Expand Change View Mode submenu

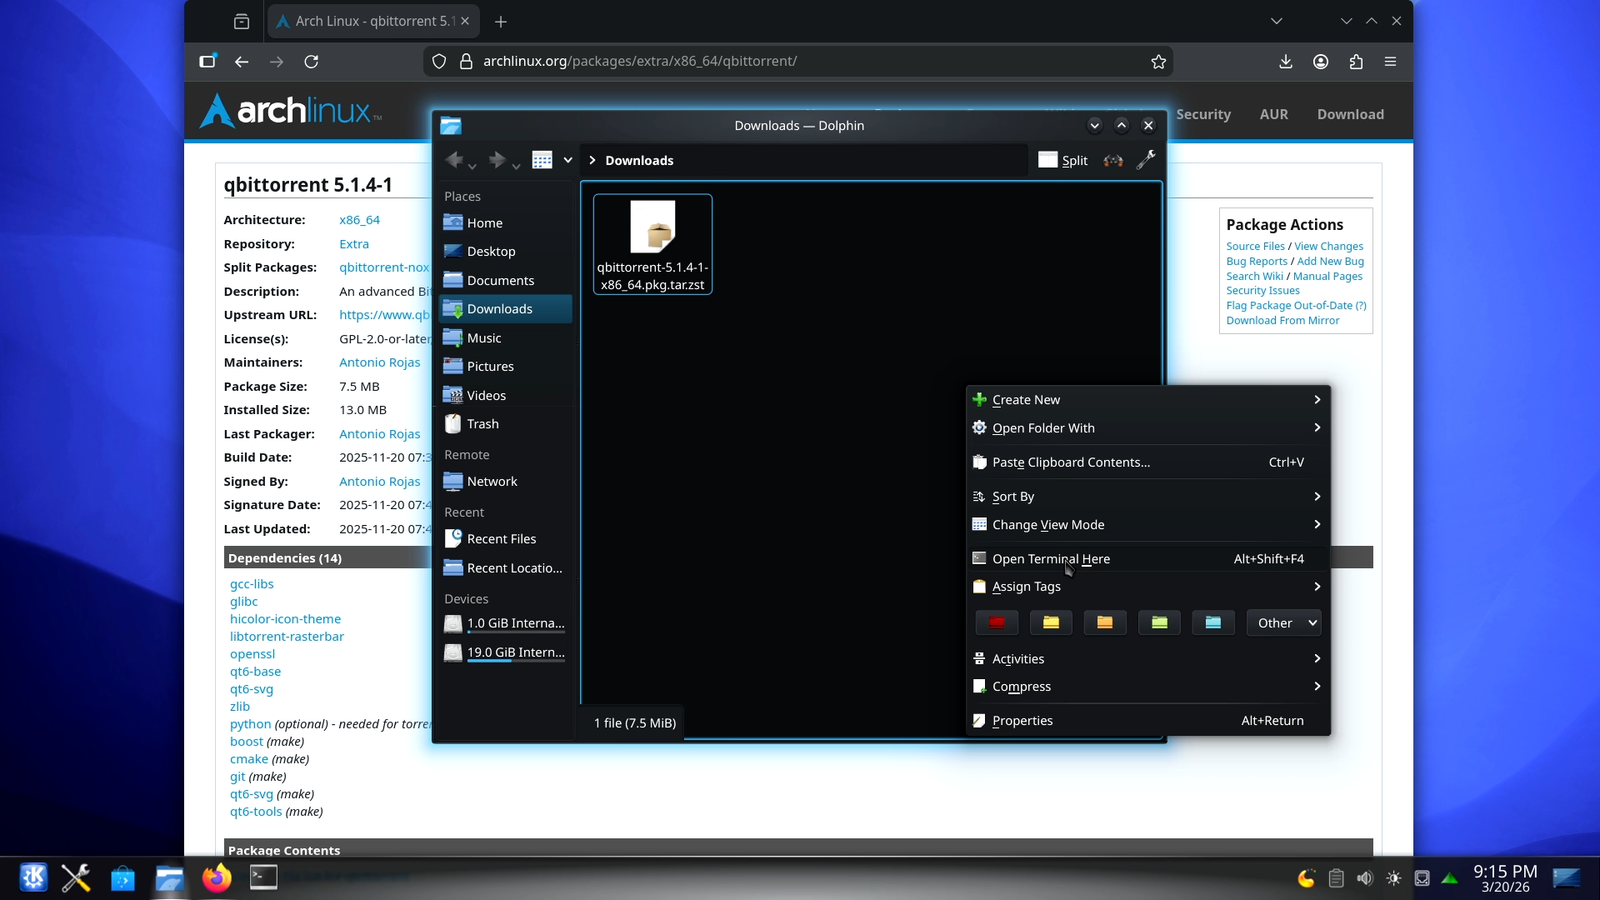tap(1148, 525)
